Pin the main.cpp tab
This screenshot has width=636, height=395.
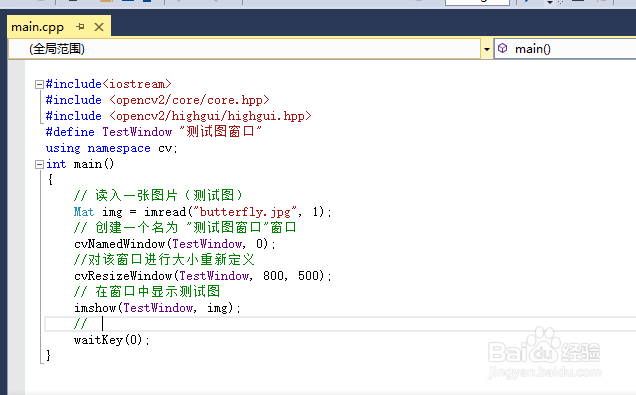tap(80, 27)
